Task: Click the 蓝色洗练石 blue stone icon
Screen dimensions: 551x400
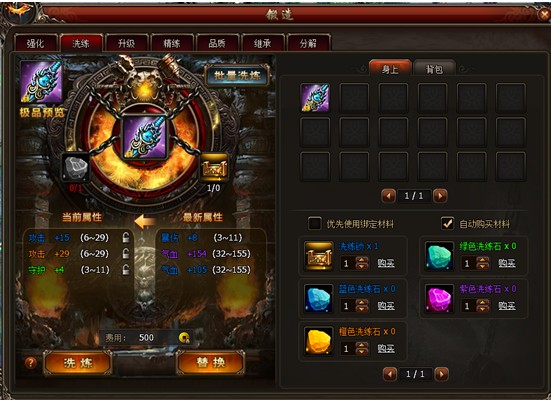Action: click(318, 298)
